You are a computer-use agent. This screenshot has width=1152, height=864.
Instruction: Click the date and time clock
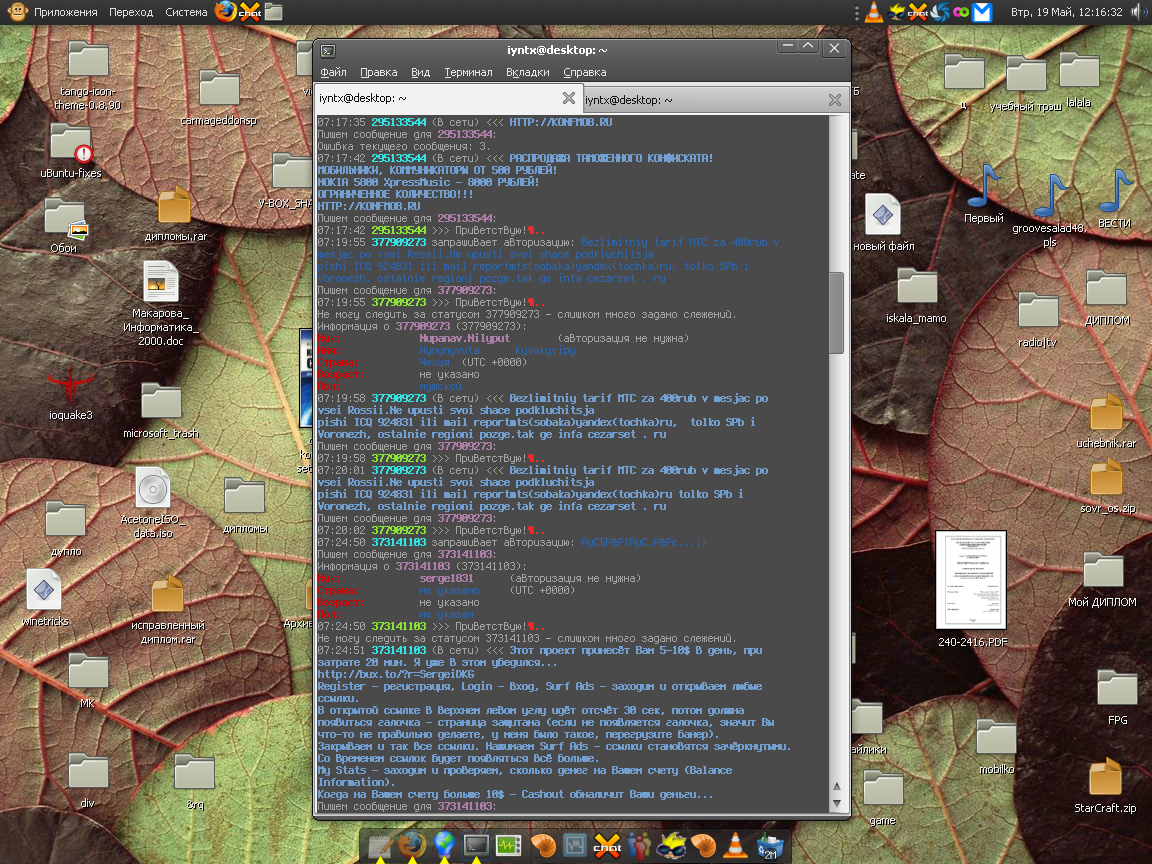click(1066, 12)
